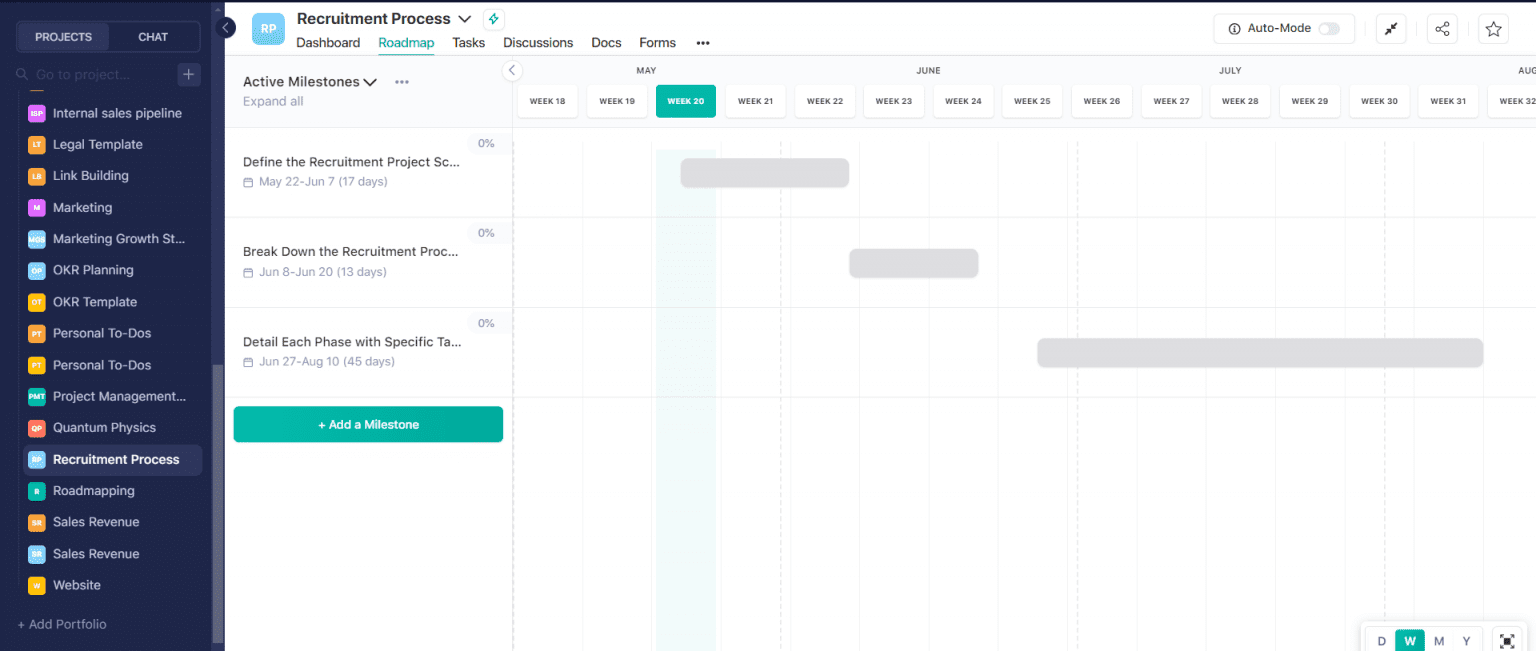Switch to the Tasks tab
The image size is (1536, 651).
tap(468, 43)
